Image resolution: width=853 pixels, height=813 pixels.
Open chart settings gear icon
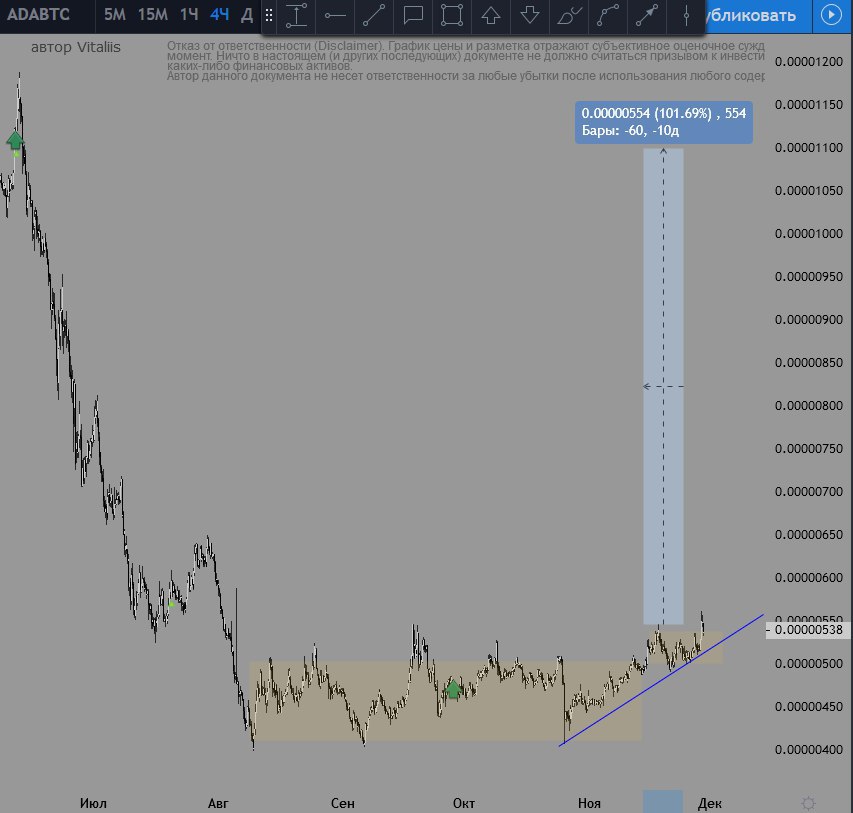pyautogui.click(x=808, y=803)
